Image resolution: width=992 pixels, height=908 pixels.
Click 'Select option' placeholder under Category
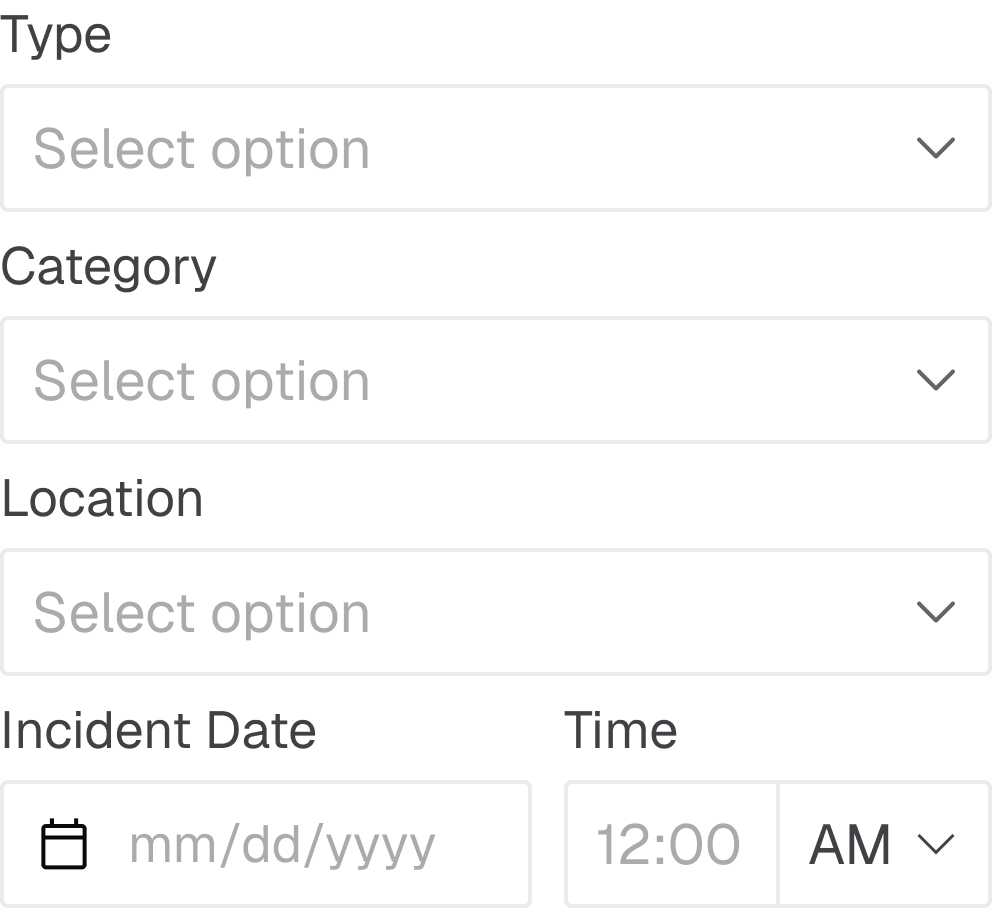202,382
